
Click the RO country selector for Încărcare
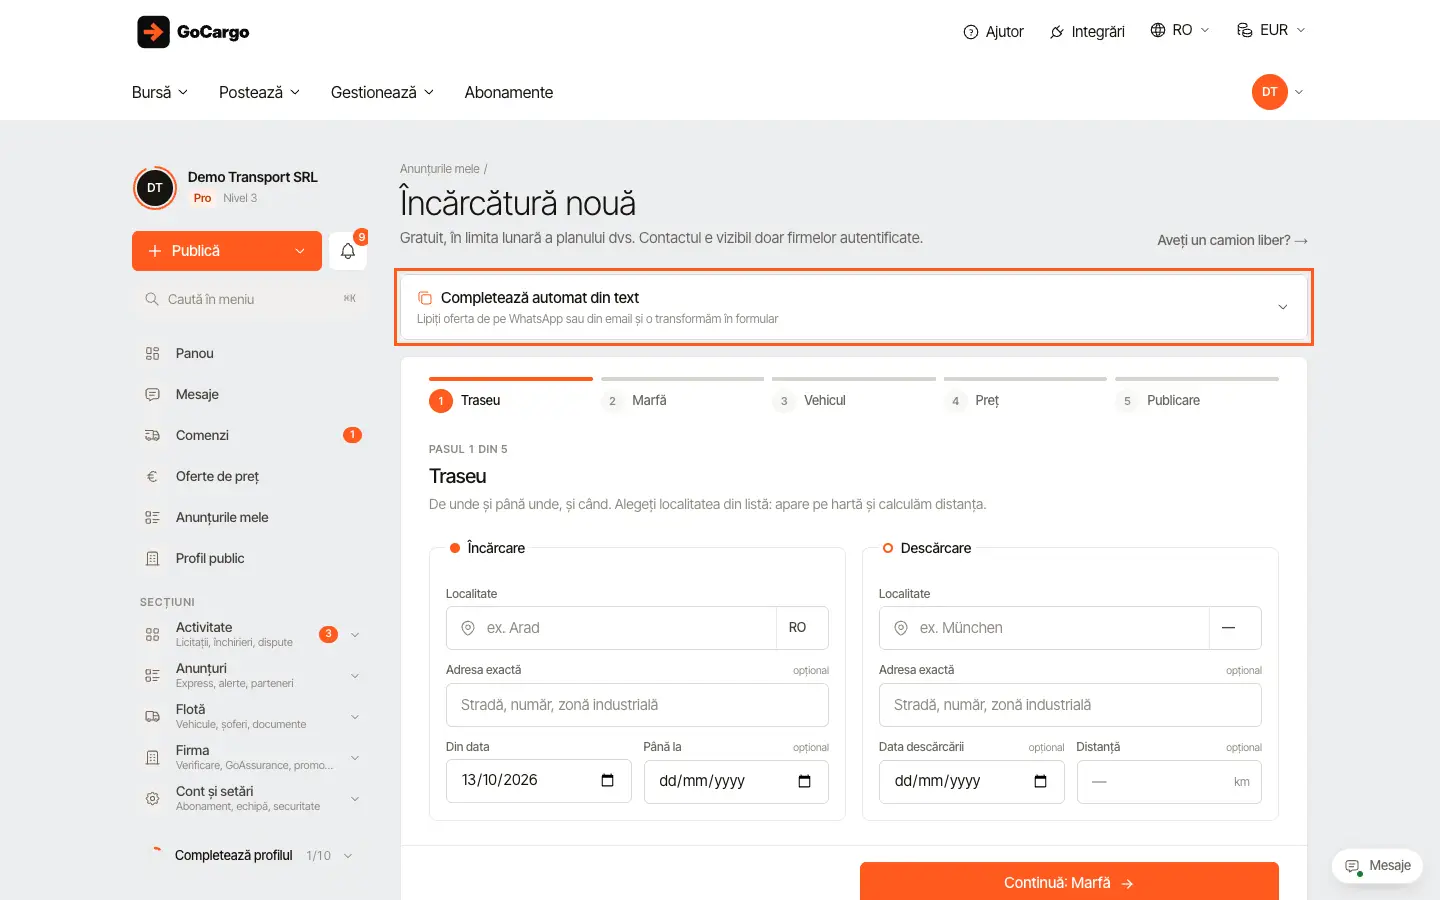coord(802,628)
